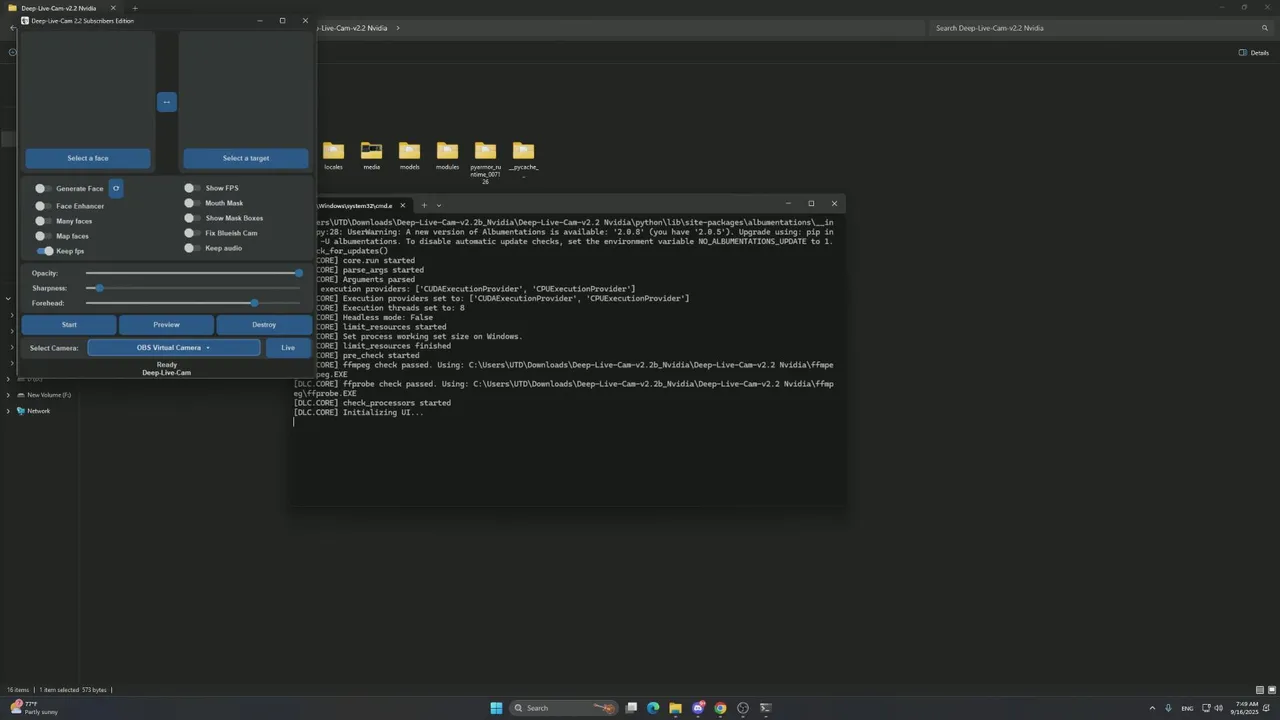Enable Show Mask Boxes switch

click(x=190, y=218)
